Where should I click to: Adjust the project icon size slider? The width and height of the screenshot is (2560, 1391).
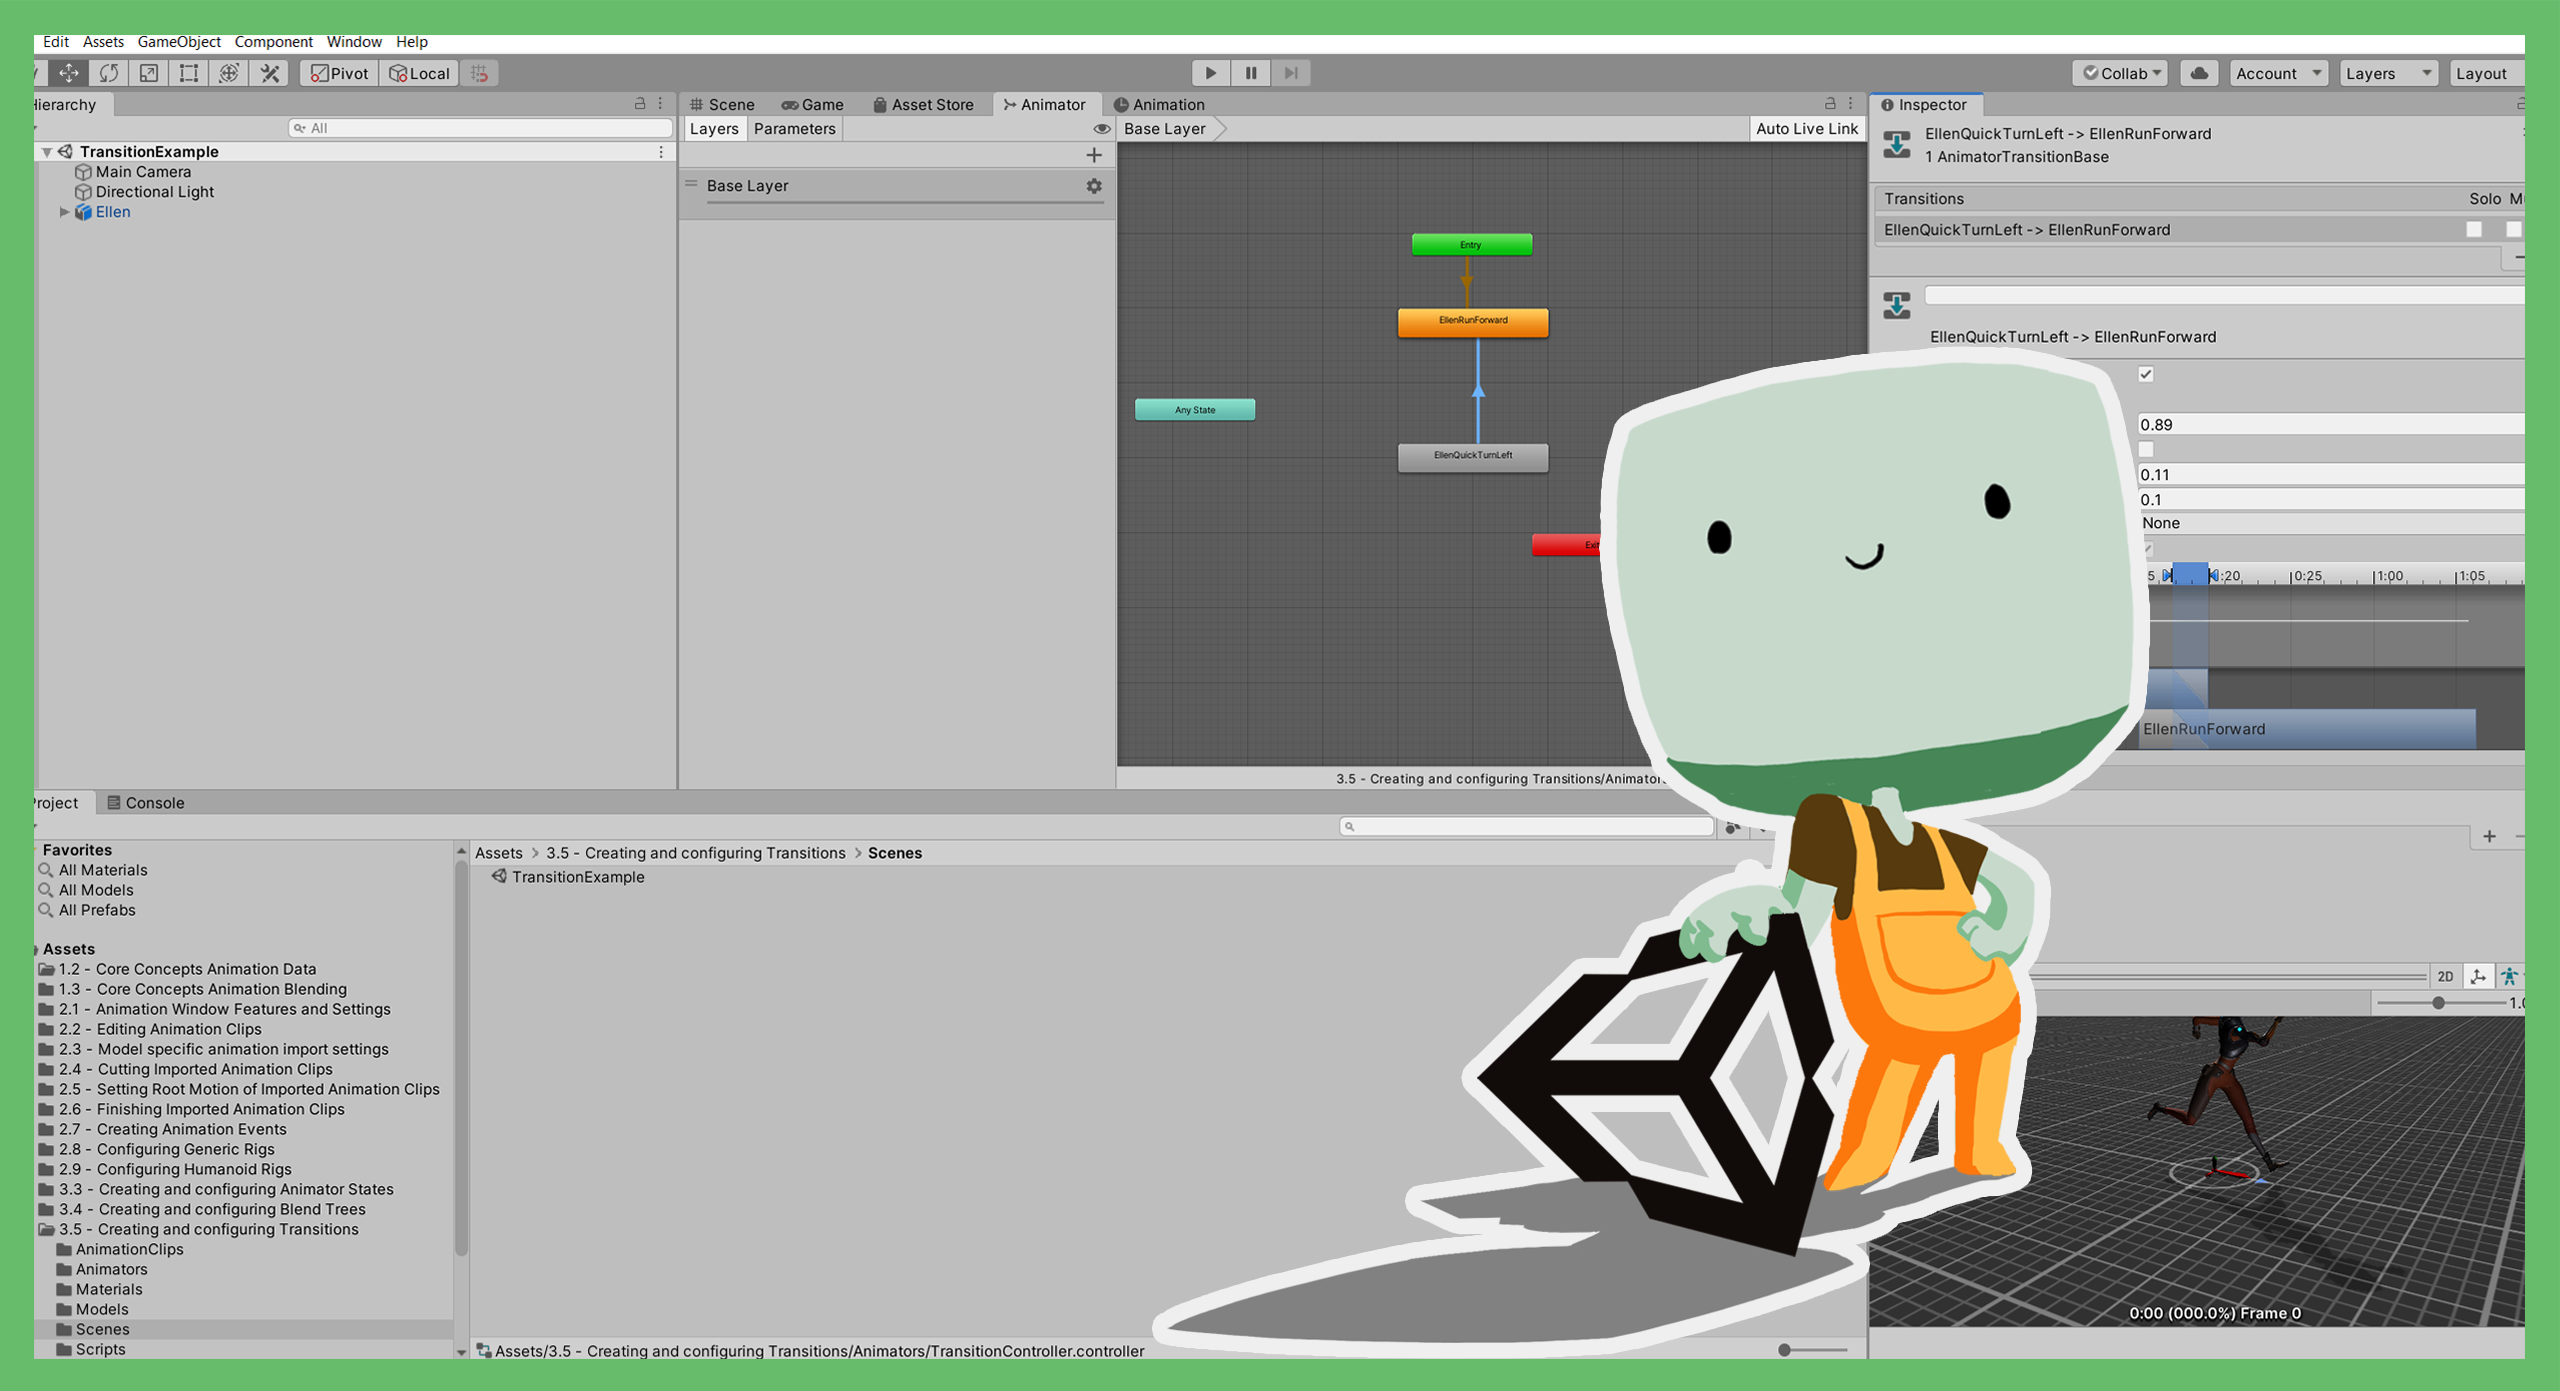pos(1785,1350)
